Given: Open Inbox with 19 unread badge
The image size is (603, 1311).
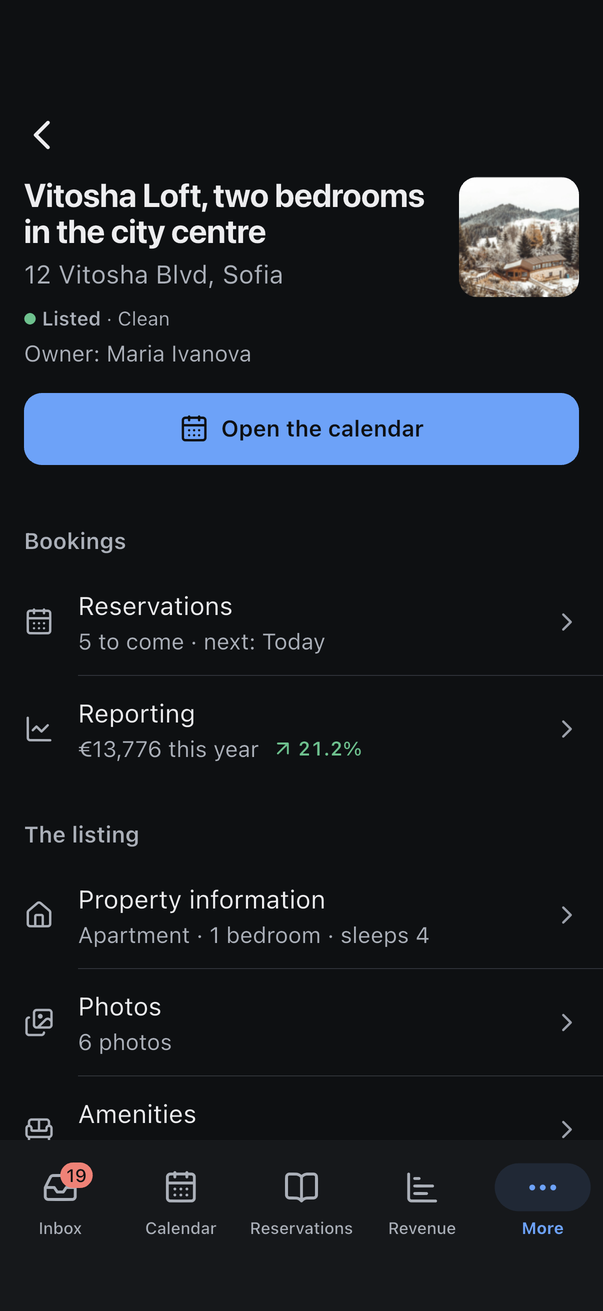Looking at the screenshot, I should point(60,1201).
